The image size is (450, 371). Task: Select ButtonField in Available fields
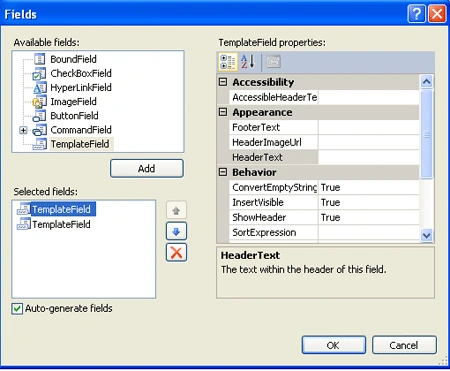(x=74, y=116)
